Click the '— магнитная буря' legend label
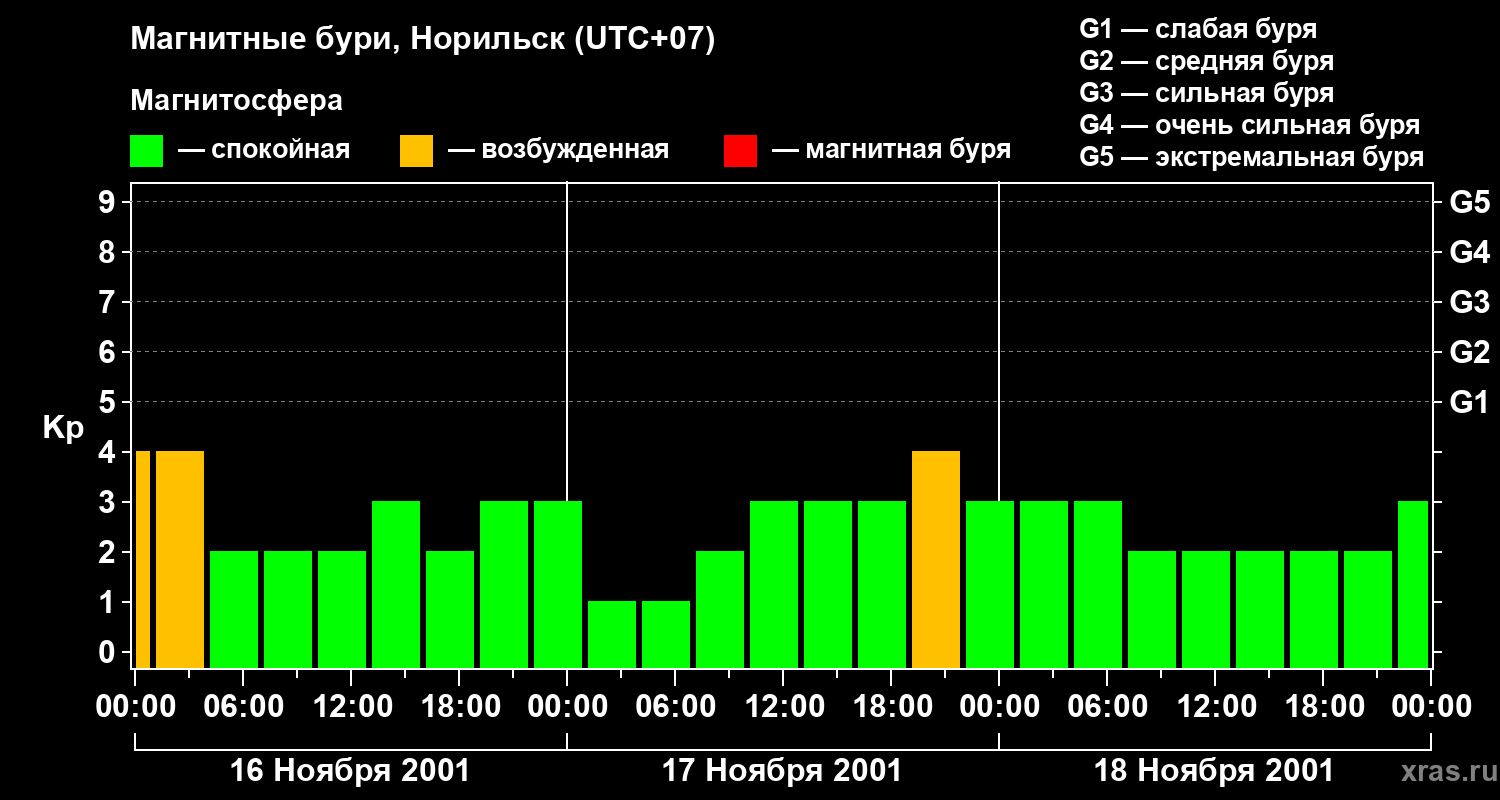Viewport: 1500px width, 800px height. [892, 151]
